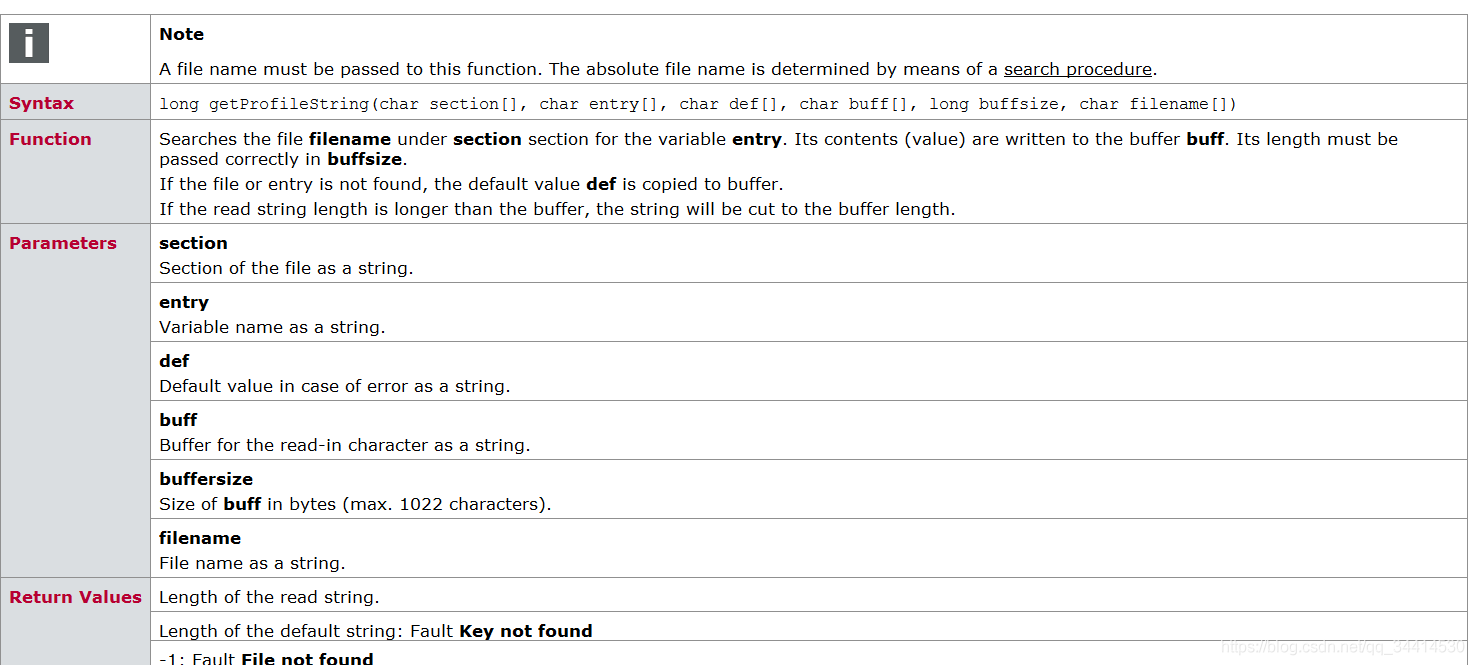Click the bold Note heading

tap(181, 34)
